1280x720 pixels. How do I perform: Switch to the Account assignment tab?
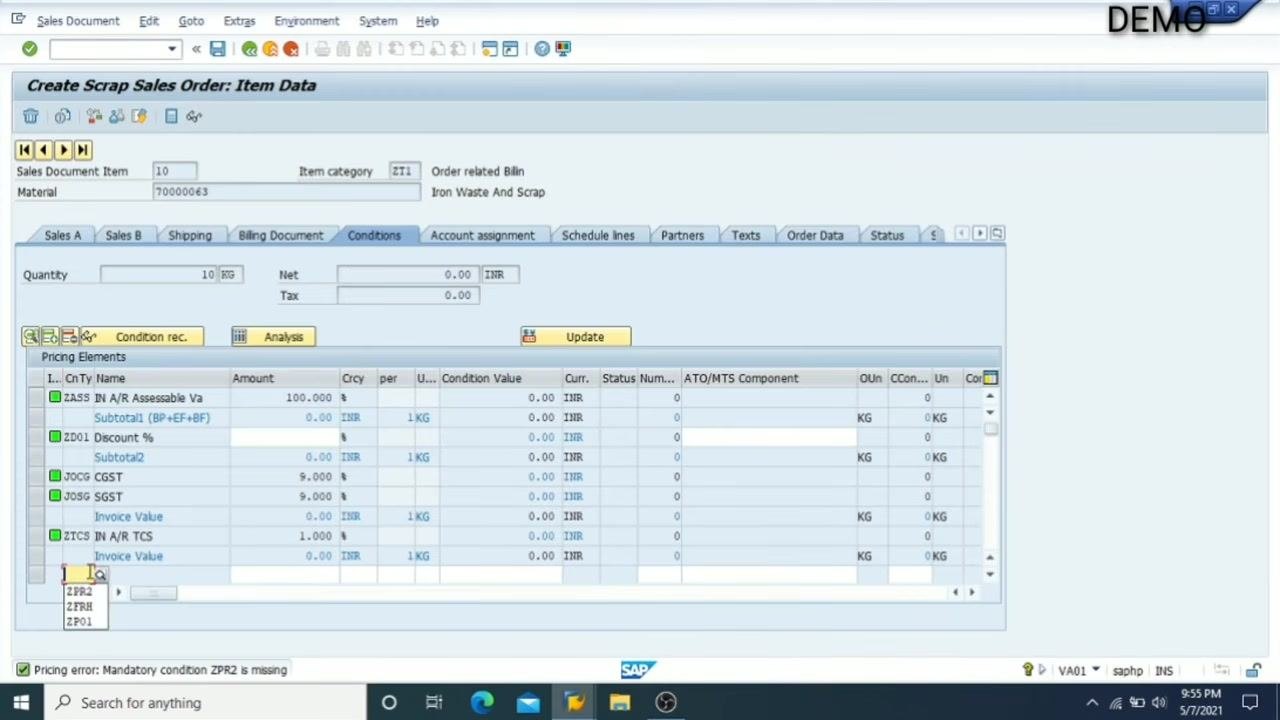[483, 235]
